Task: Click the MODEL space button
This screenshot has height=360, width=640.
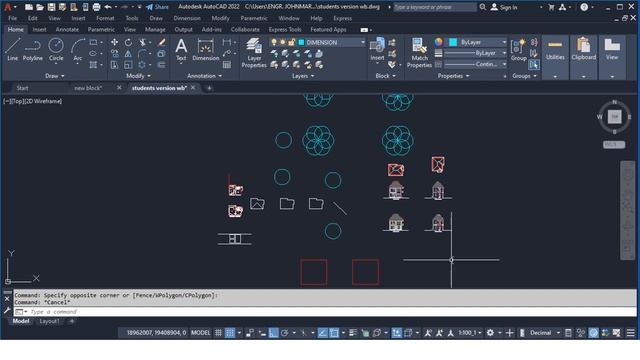Action: pyautogui.click(x=200, y=333)
